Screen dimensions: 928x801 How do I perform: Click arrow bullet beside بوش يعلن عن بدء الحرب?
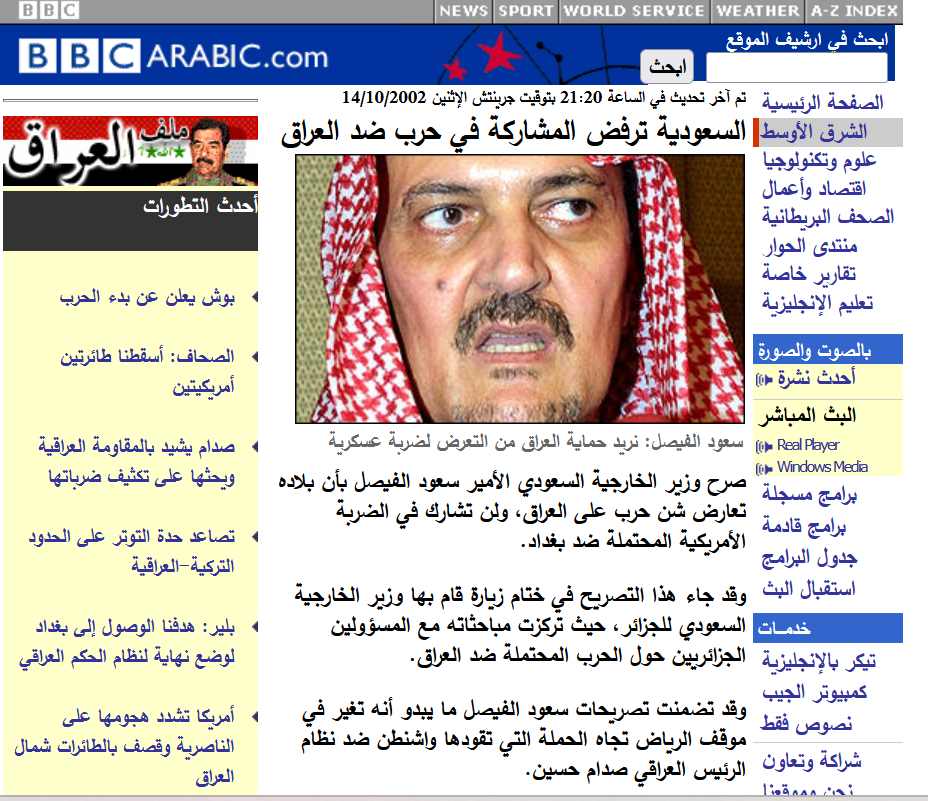click(x=255, y=297)
